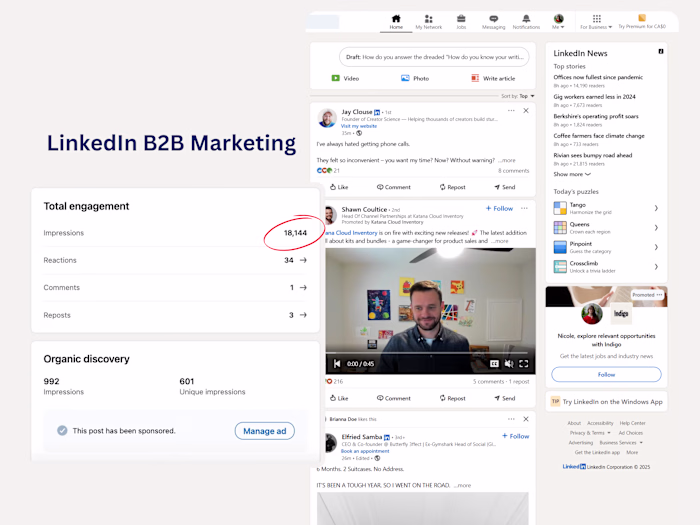Click chevron next to Crossclimb puzzle
Screen dimensions: 700x525
pyautogui.click(x=656, y=267)
